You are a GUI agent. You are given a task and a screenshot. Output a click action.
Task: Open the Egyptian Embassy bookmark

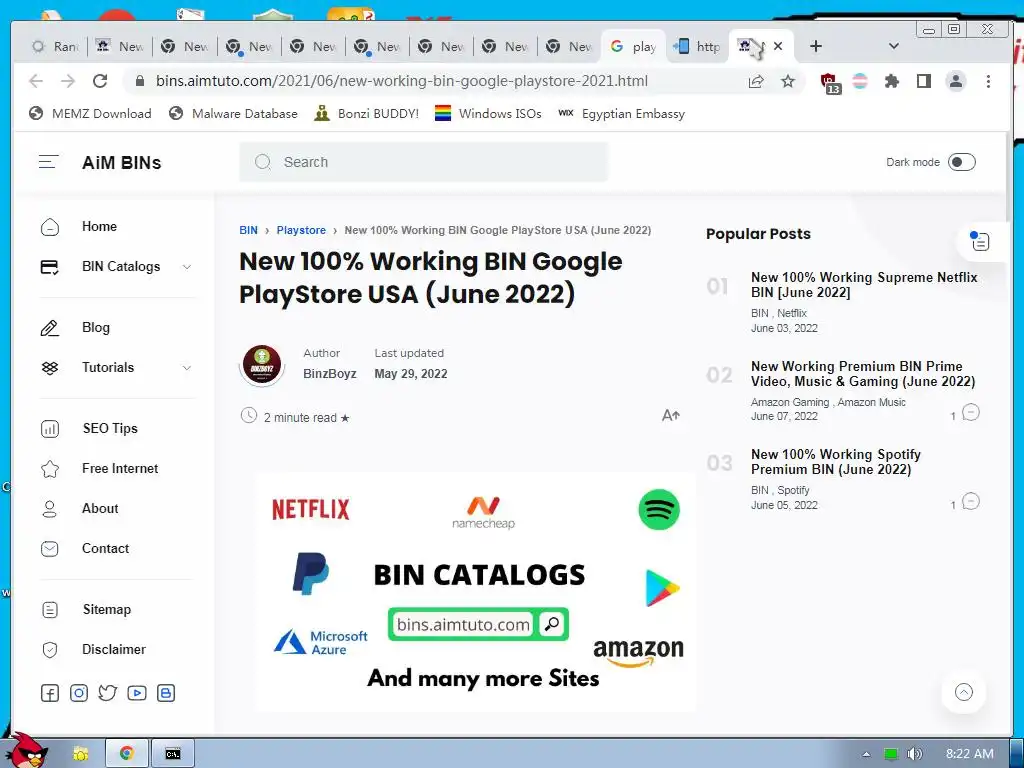coord(622,114)
